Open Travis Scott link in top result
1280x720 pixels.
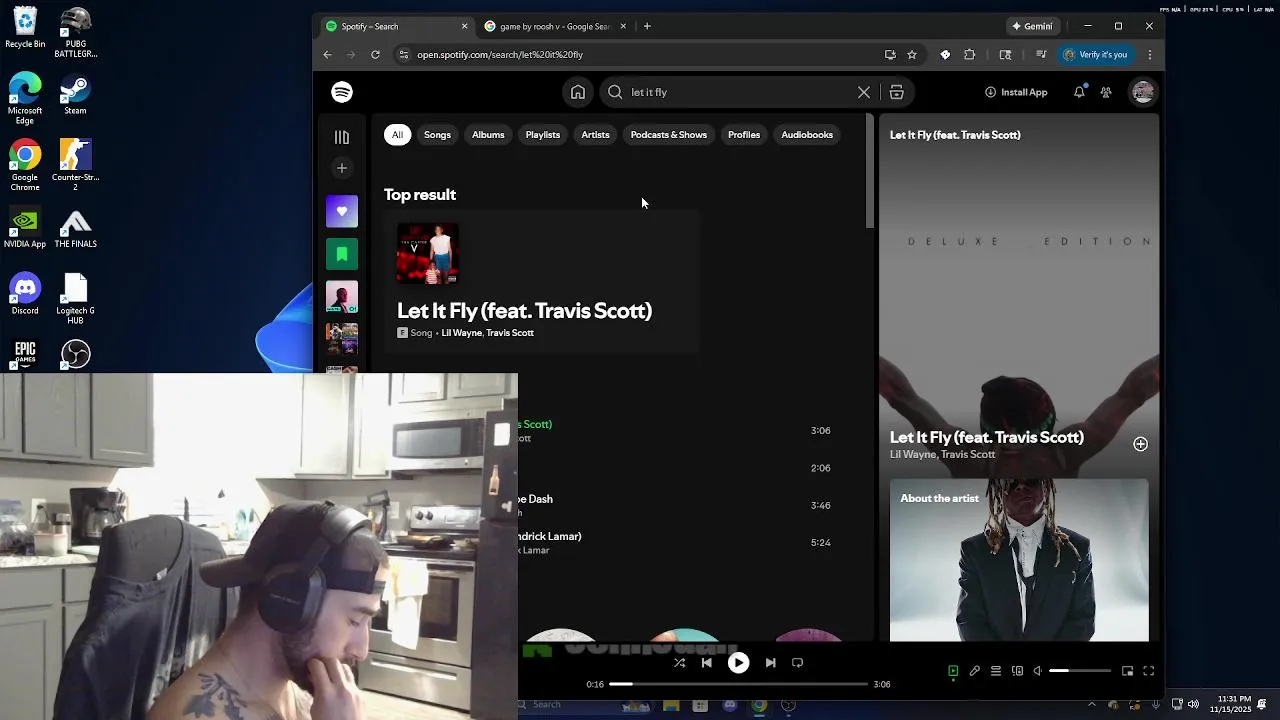(510, 333)
